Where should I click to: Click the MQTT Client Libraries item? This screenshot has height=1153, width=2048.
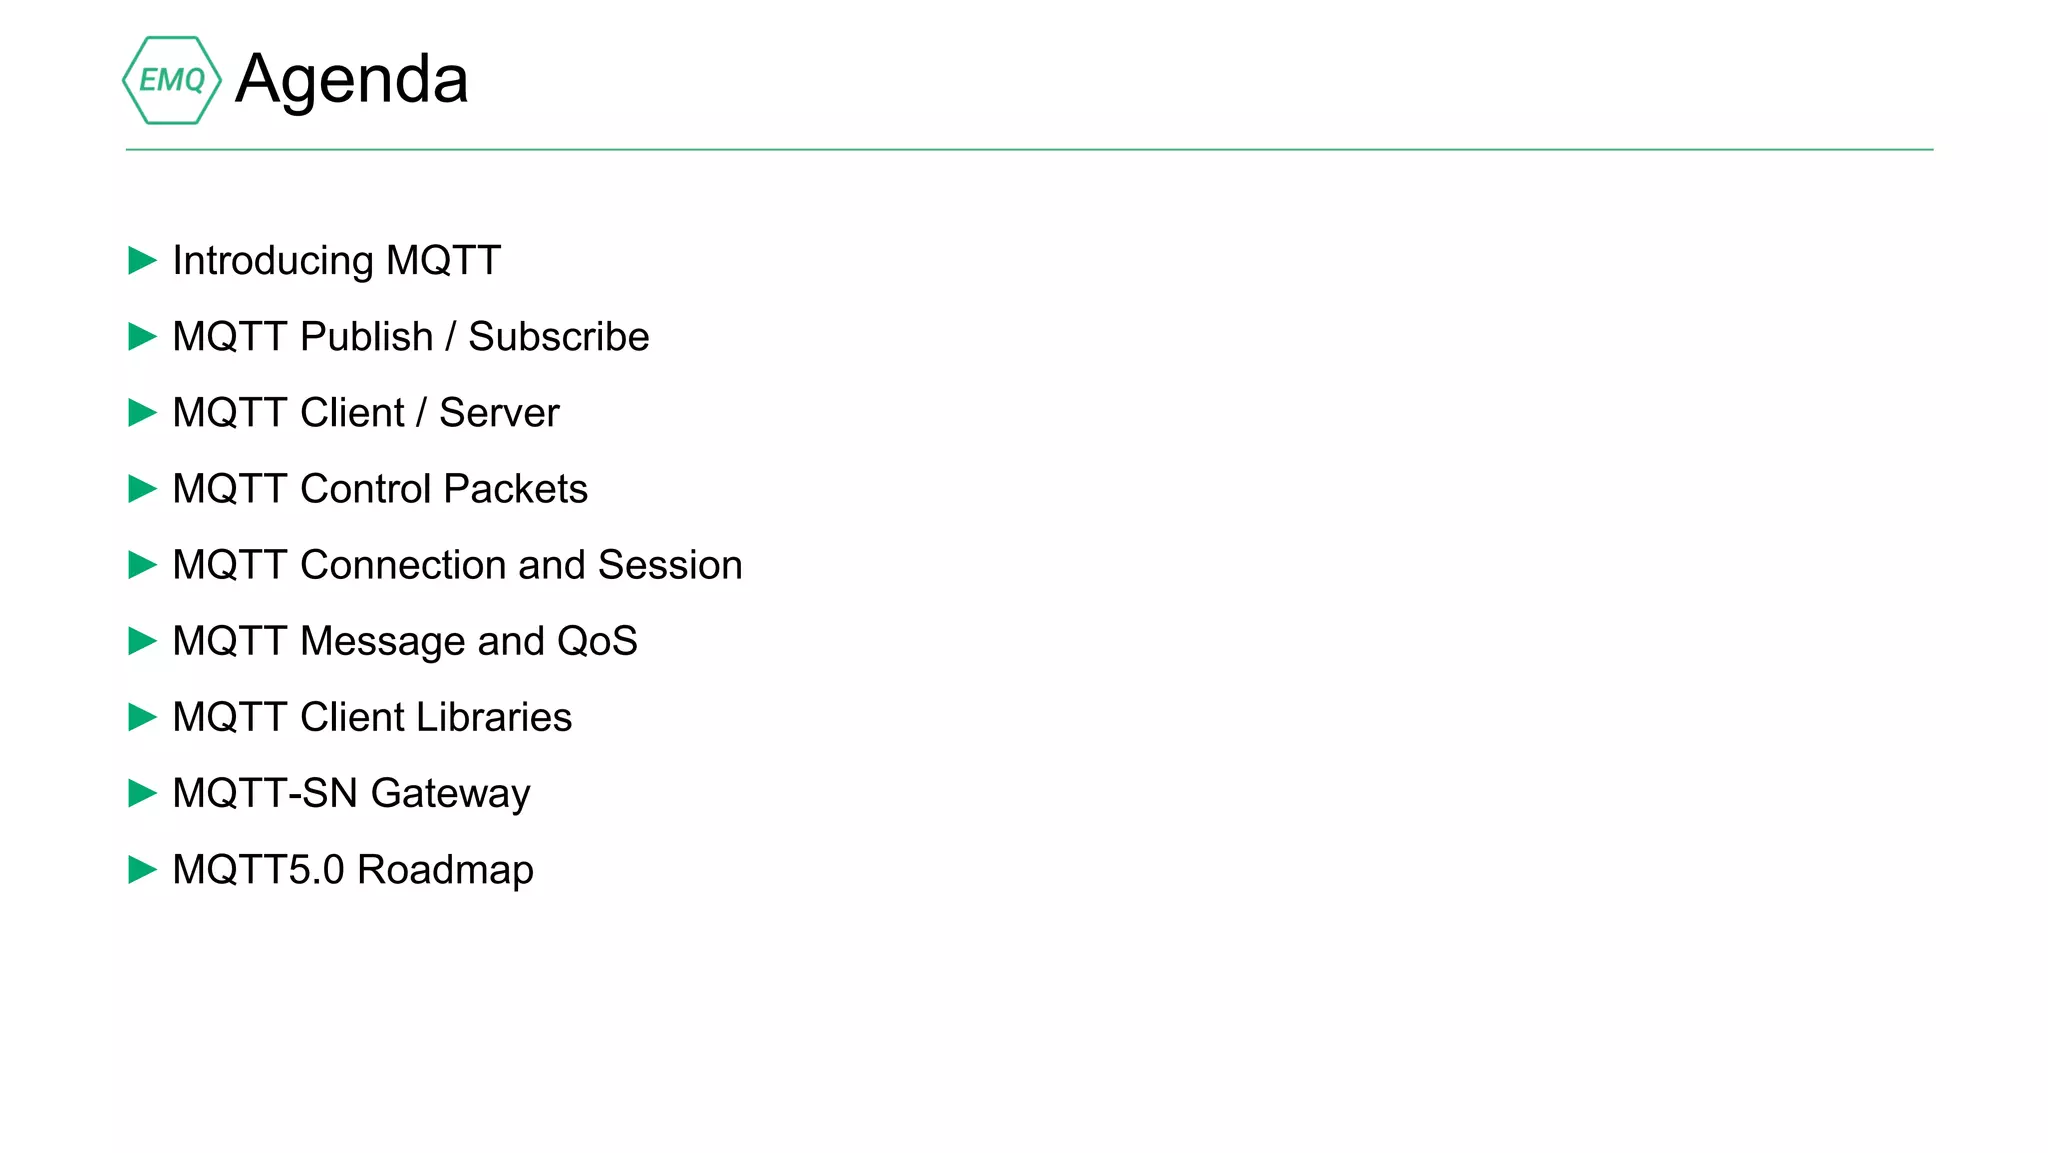click(x=371, y=717)
